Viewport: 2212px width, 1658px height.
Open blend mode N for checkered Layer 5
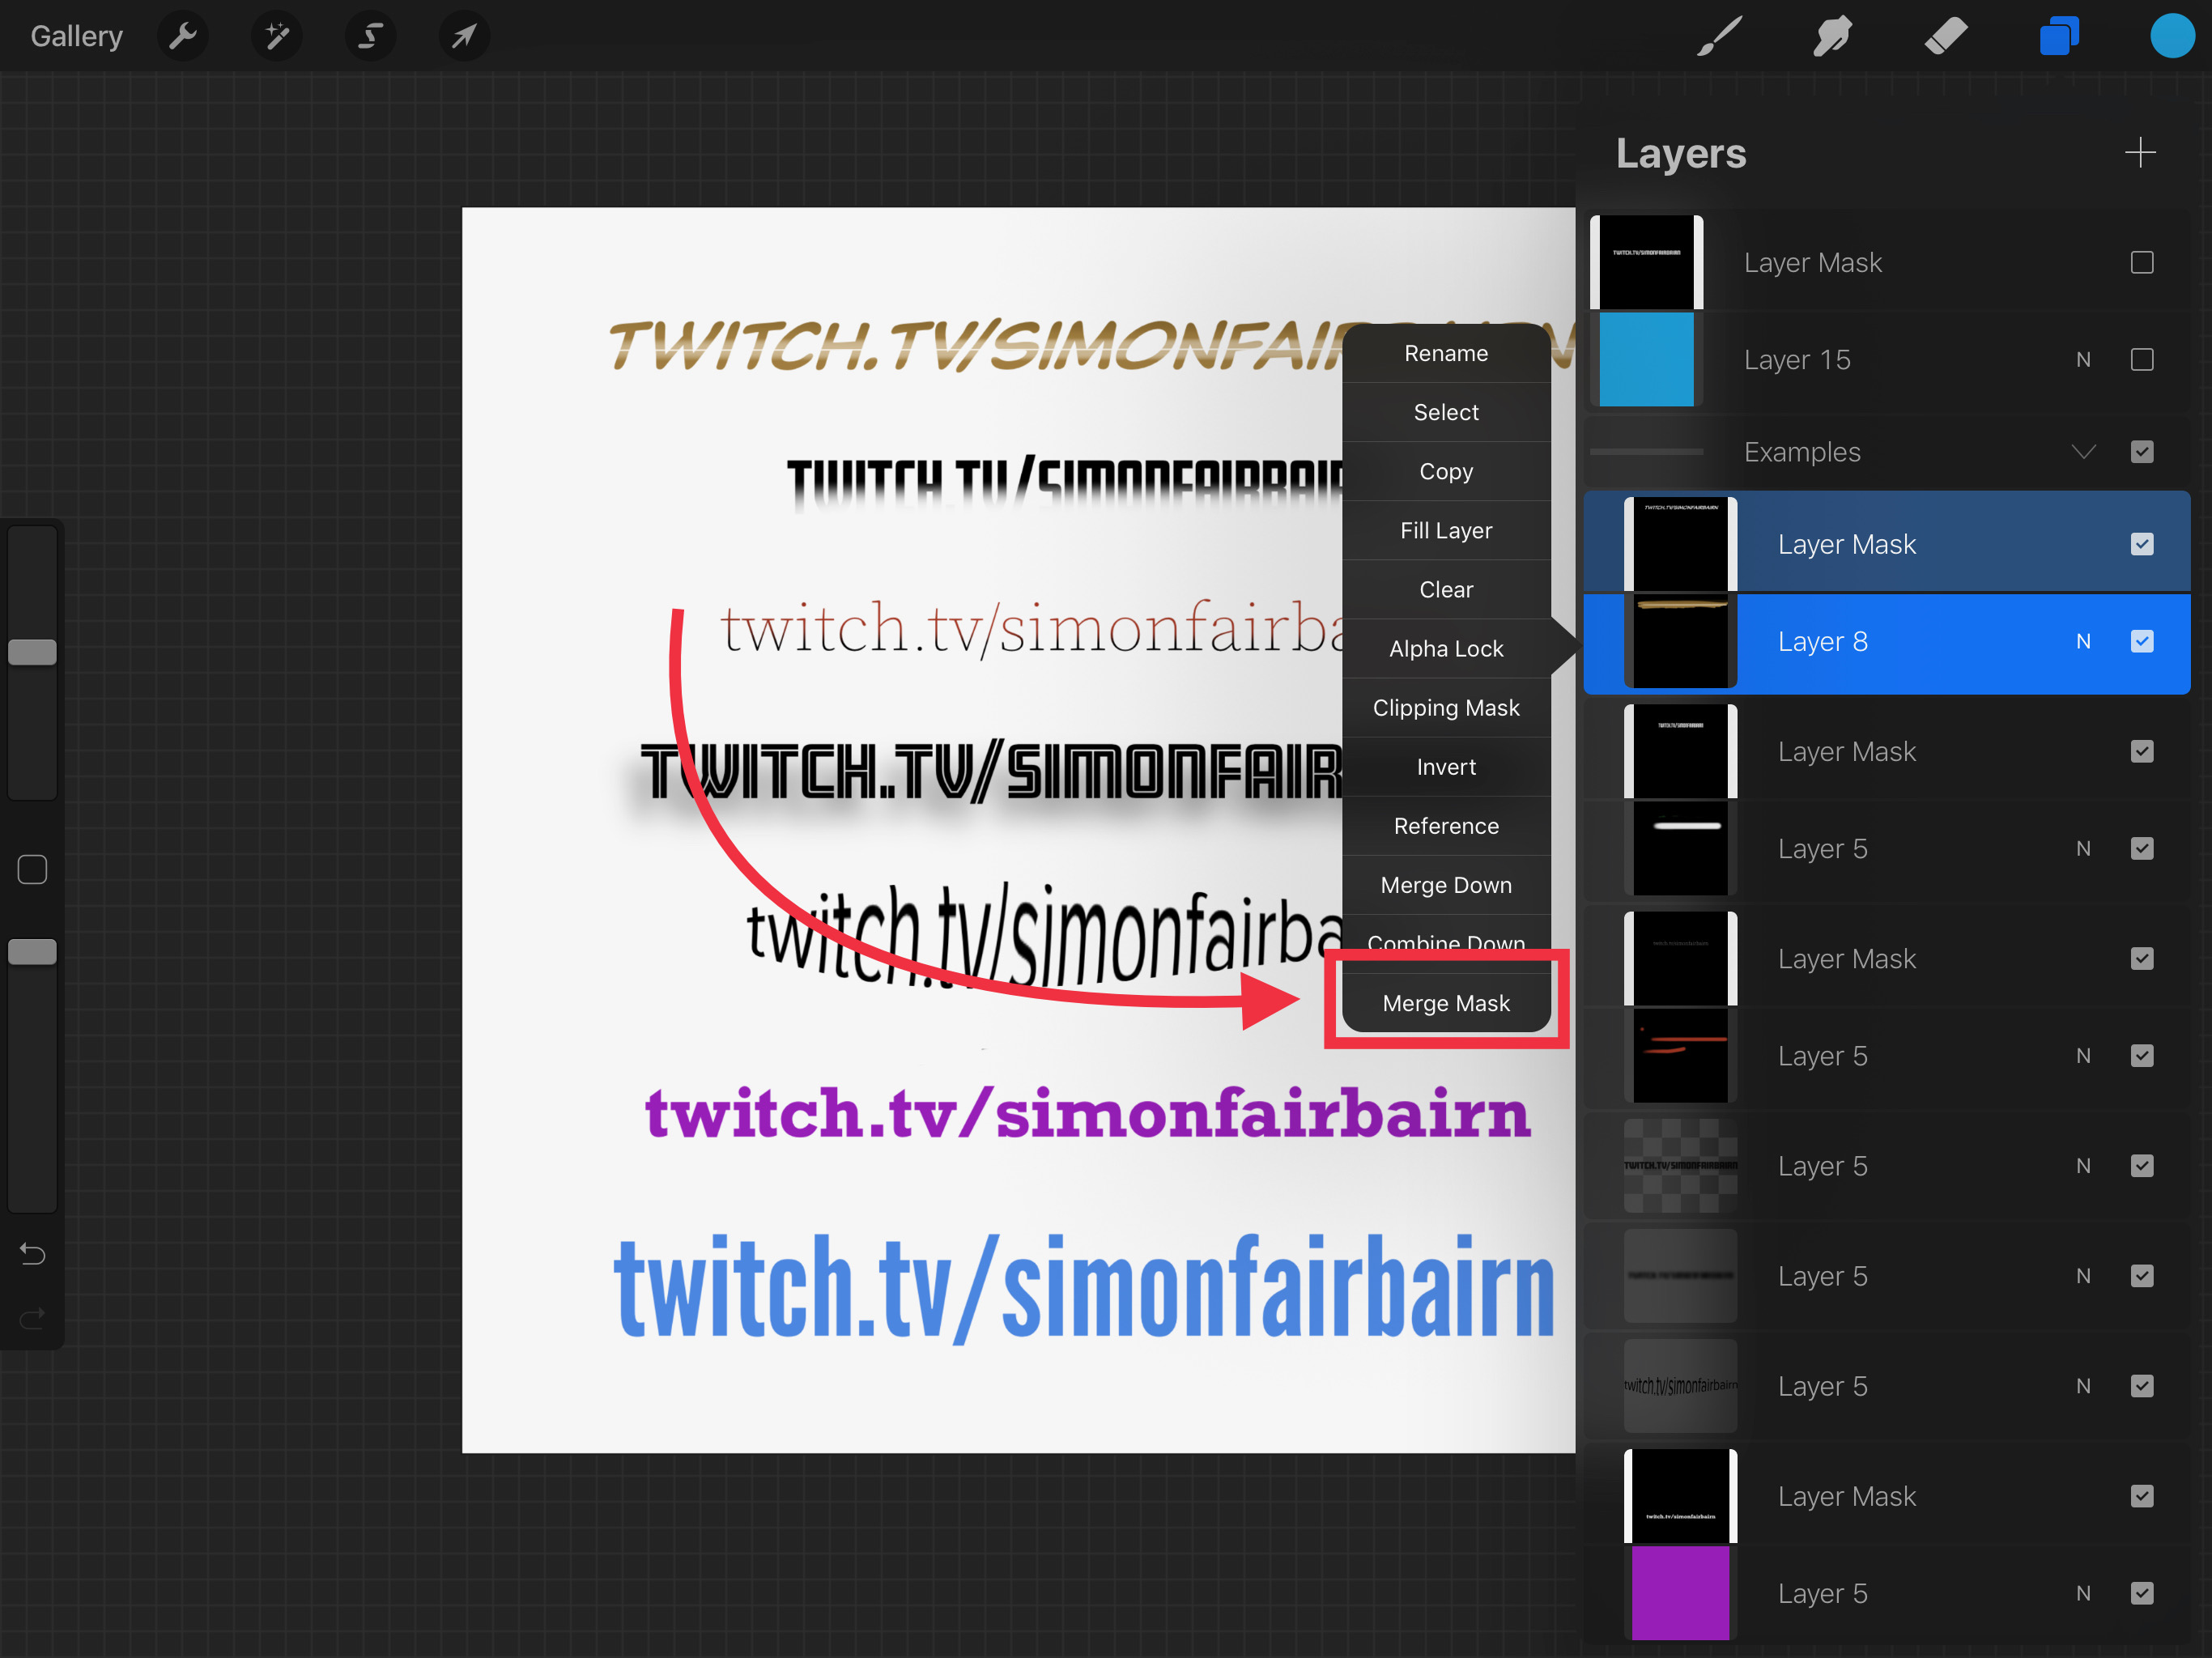[2083, 1165]
